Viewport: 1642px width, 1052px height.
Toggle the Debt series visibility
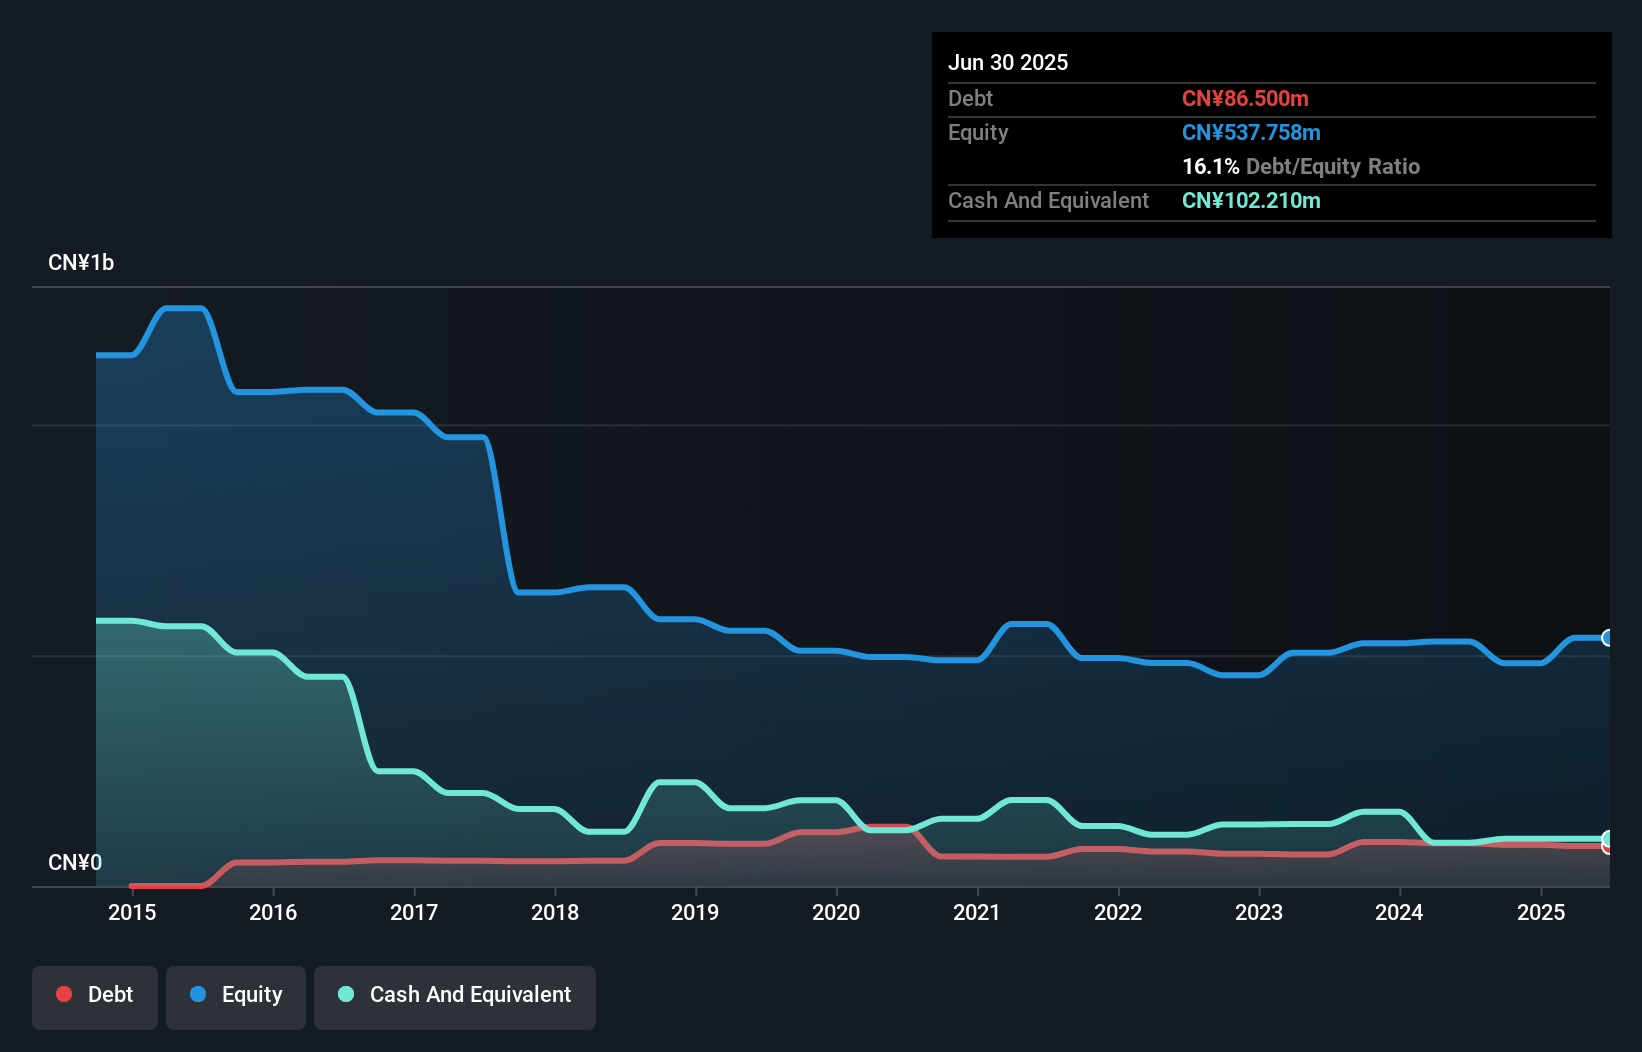tap(94, 996)
